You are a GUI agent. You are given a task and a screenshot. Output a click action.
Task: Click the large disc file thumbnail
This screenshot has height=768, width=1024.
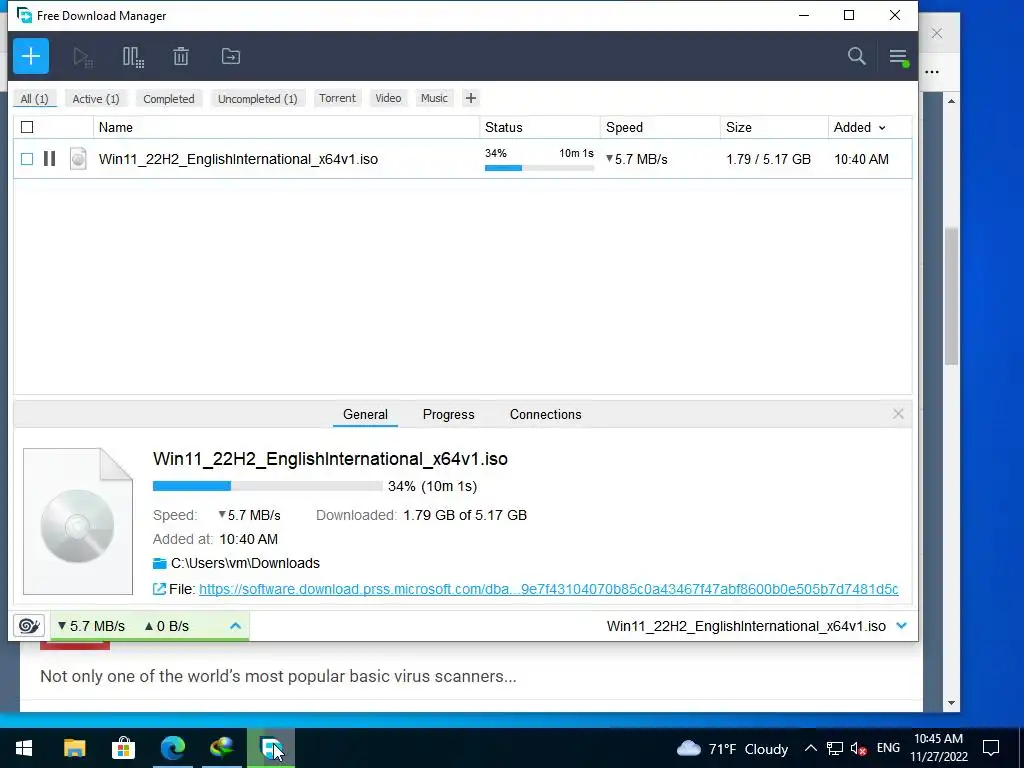pyautogui.click(x=78, y=521)
